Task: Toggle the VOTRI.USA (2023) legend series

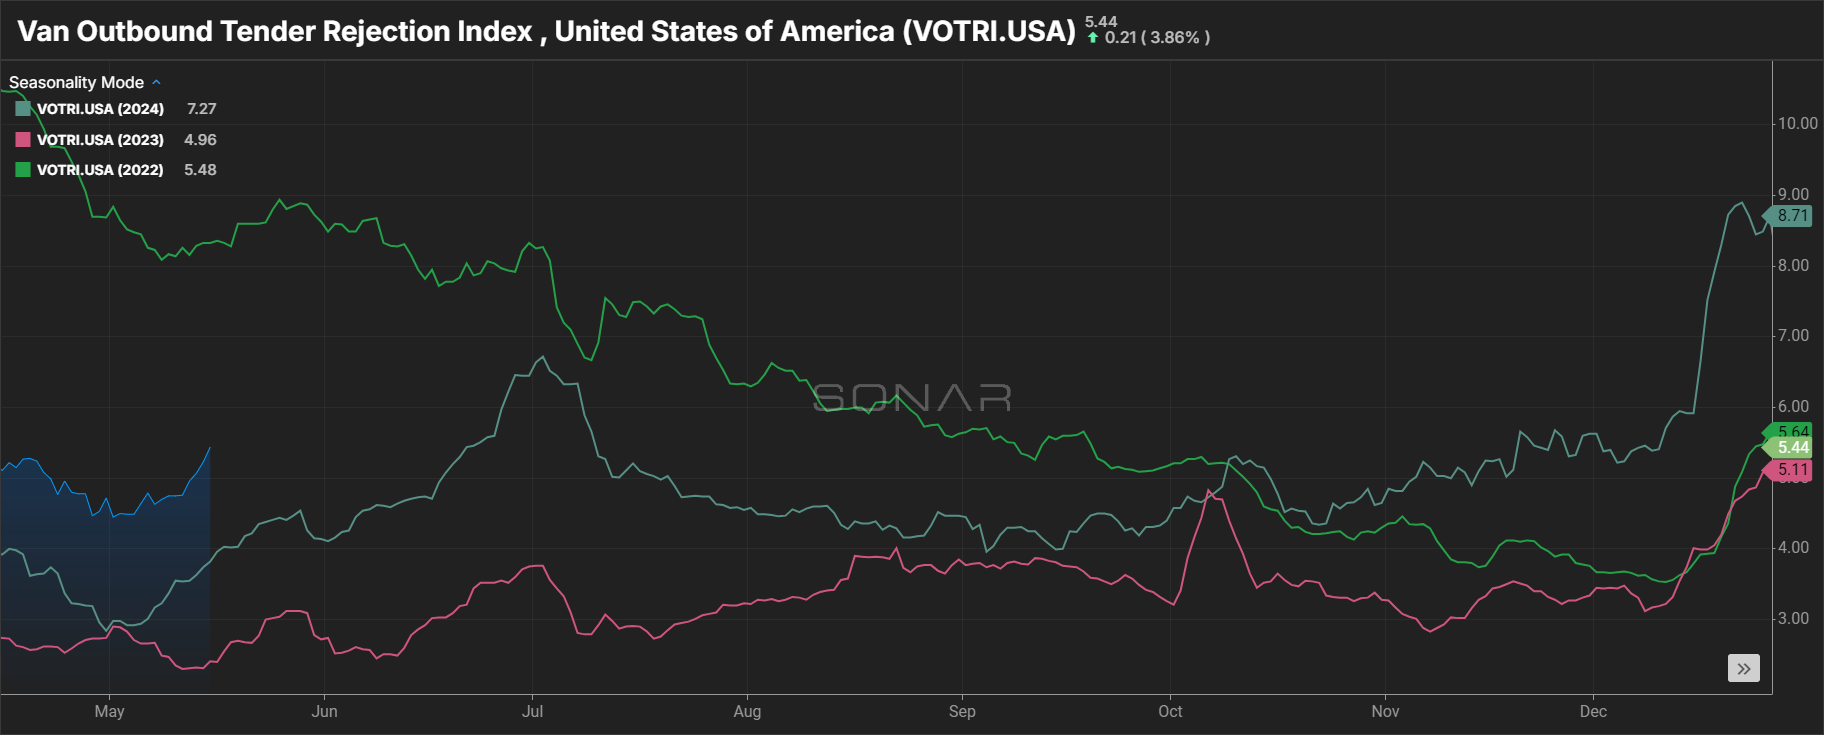Action: [100, 140]
